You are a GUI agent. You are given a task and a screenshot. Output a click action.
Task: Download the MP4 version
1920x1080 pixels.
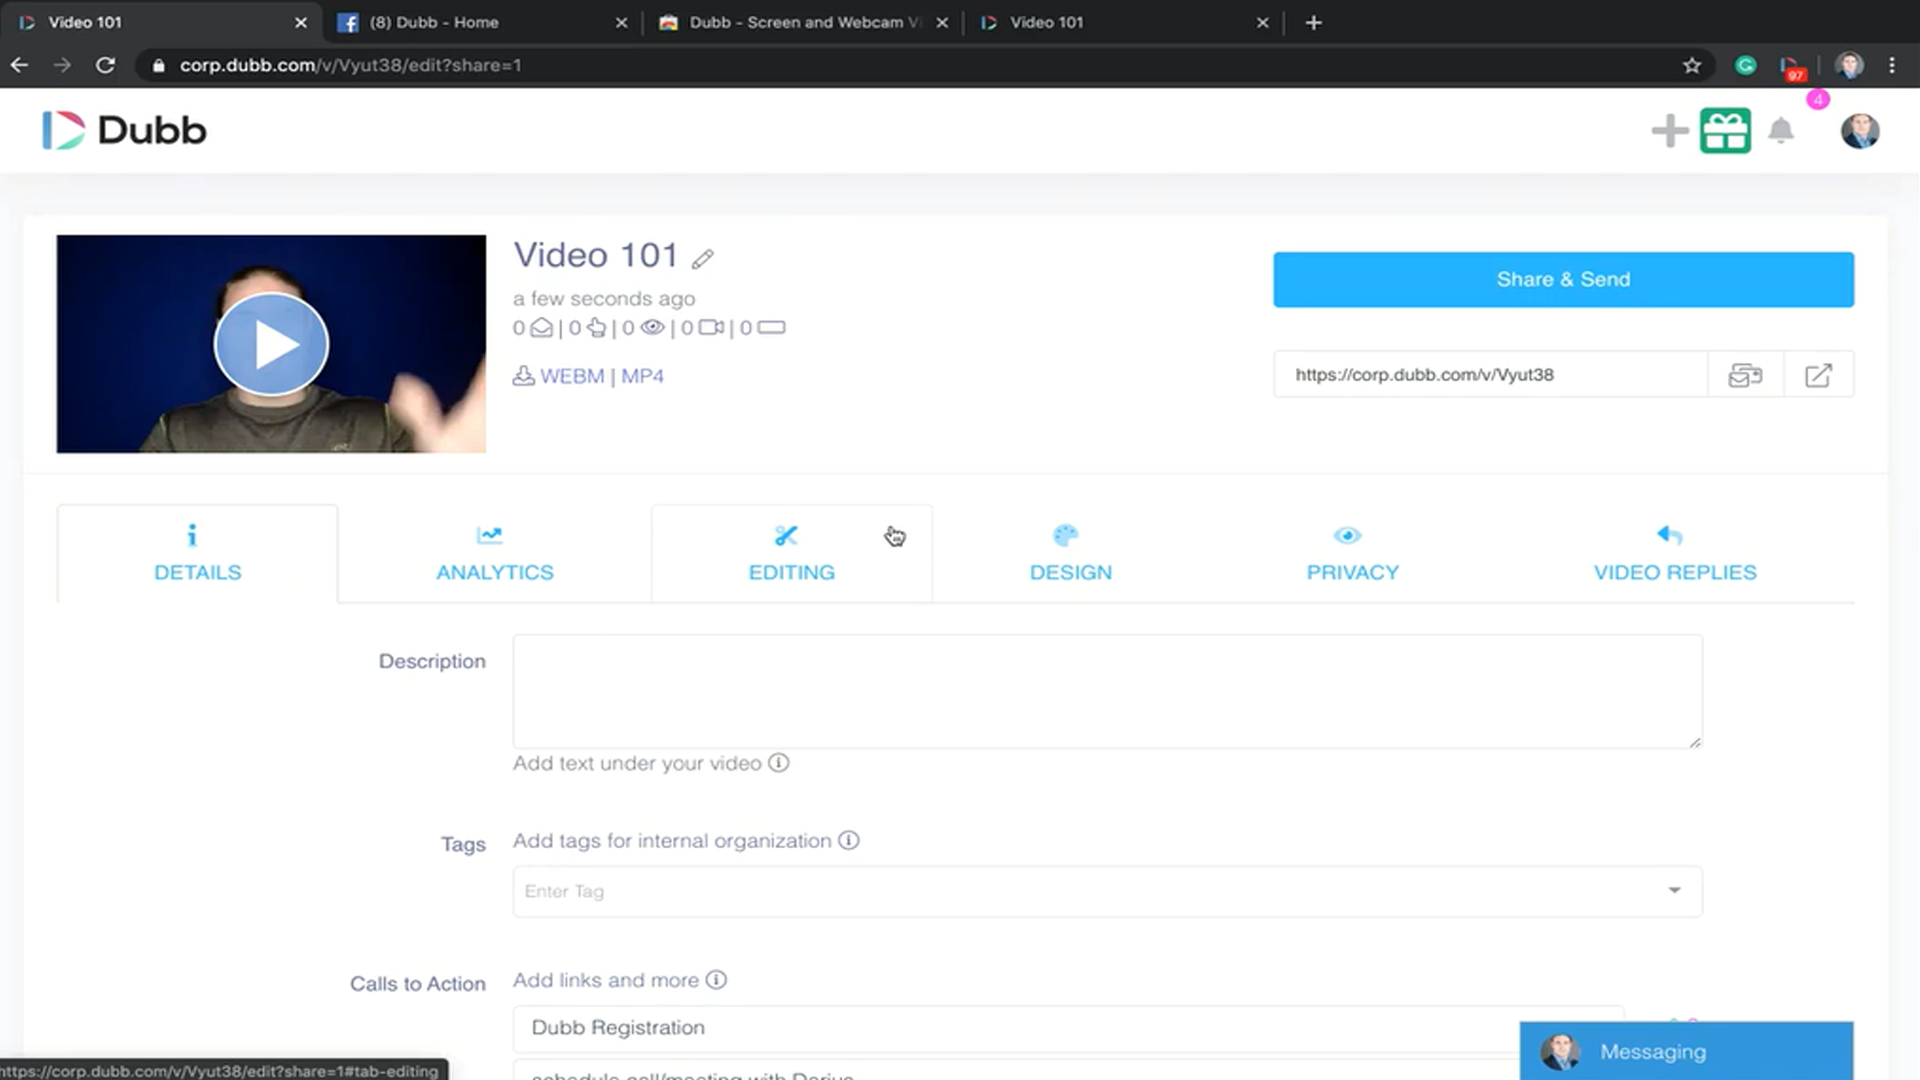(642, 377)
